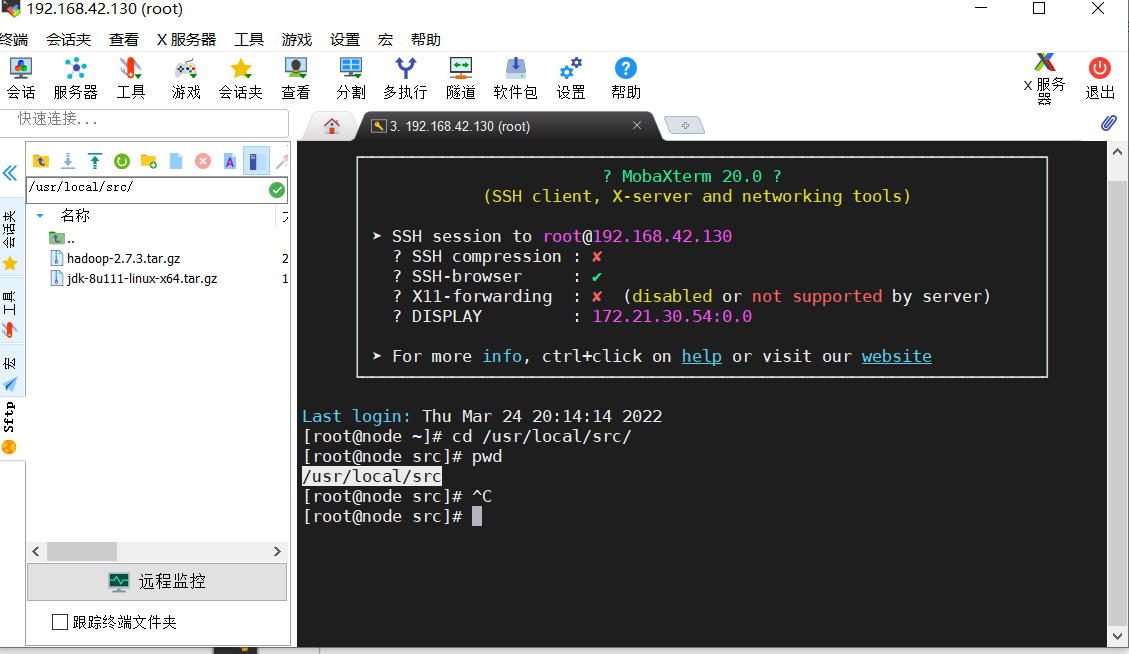The width and height of the screenshot is (1129, 654).
Task: Open the 服务器 (Servers) toolbar icon
Action: click(76, 78)
